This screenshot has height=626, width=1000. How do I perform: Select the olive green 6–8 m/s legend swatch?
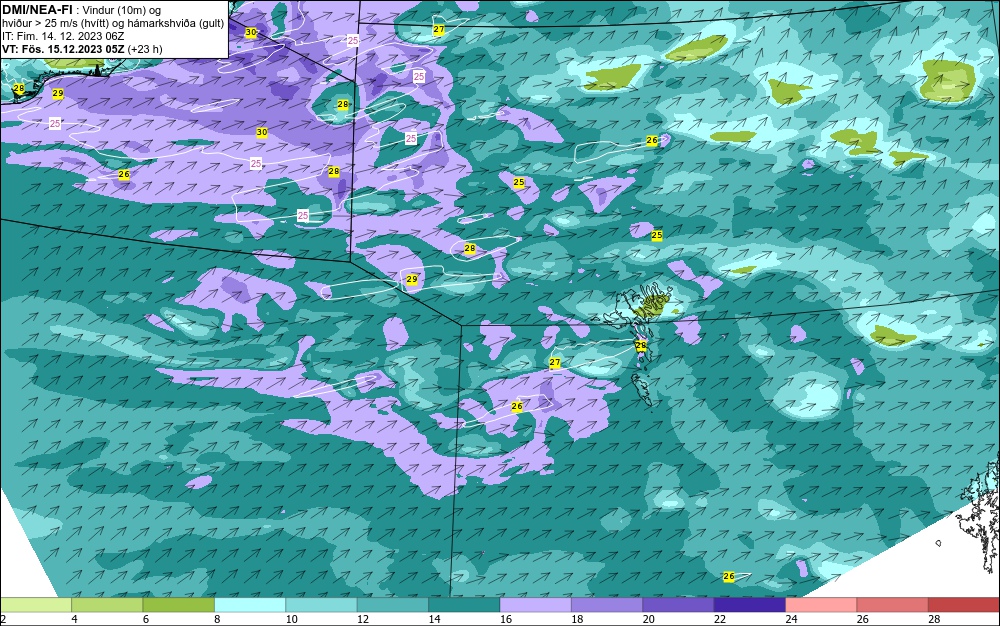coord(179,605)
